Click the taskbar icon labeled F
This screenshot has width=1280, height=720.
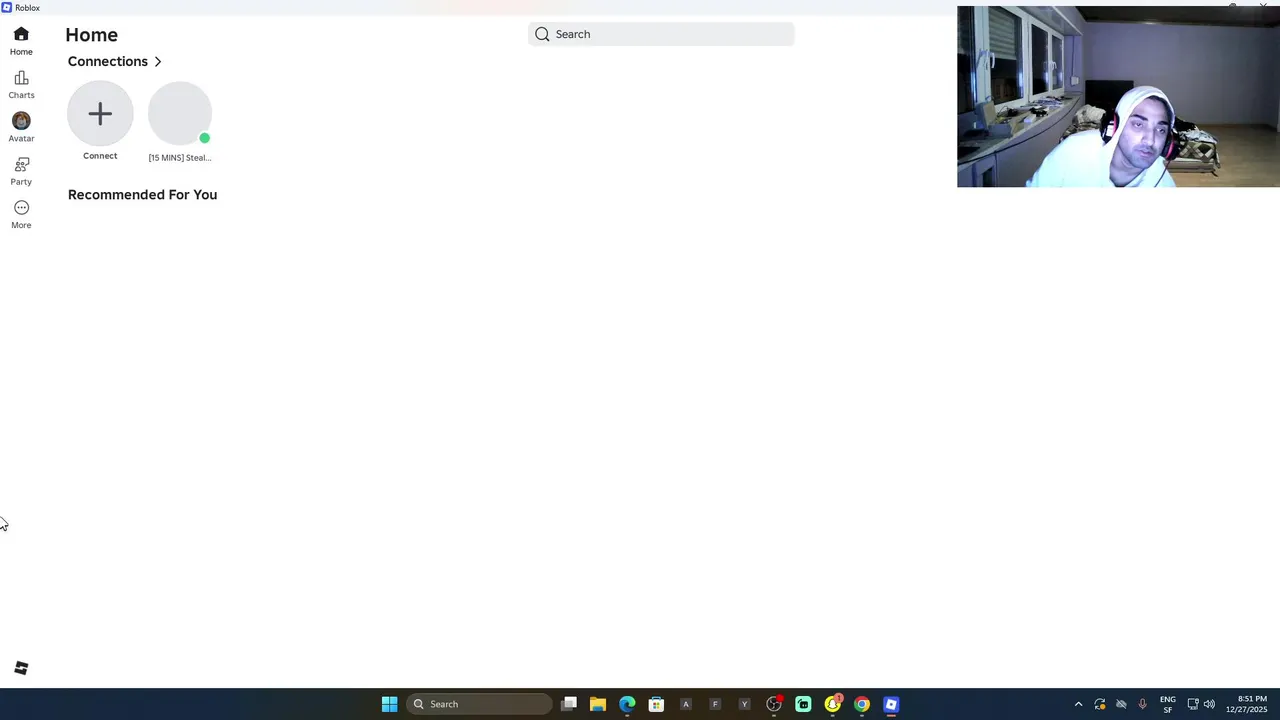pyautogui.click(x=715, y=704)
